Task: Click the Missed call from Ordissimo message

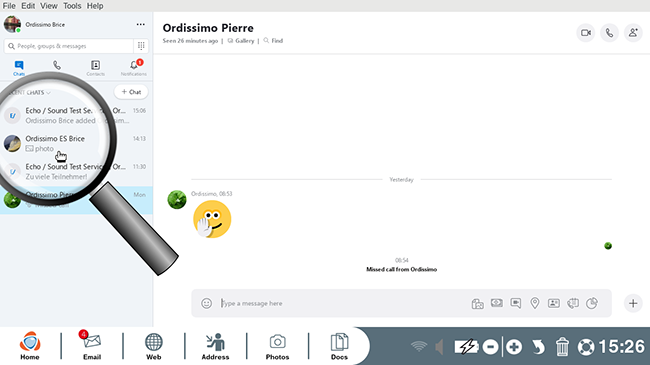Action: point(401,269)
